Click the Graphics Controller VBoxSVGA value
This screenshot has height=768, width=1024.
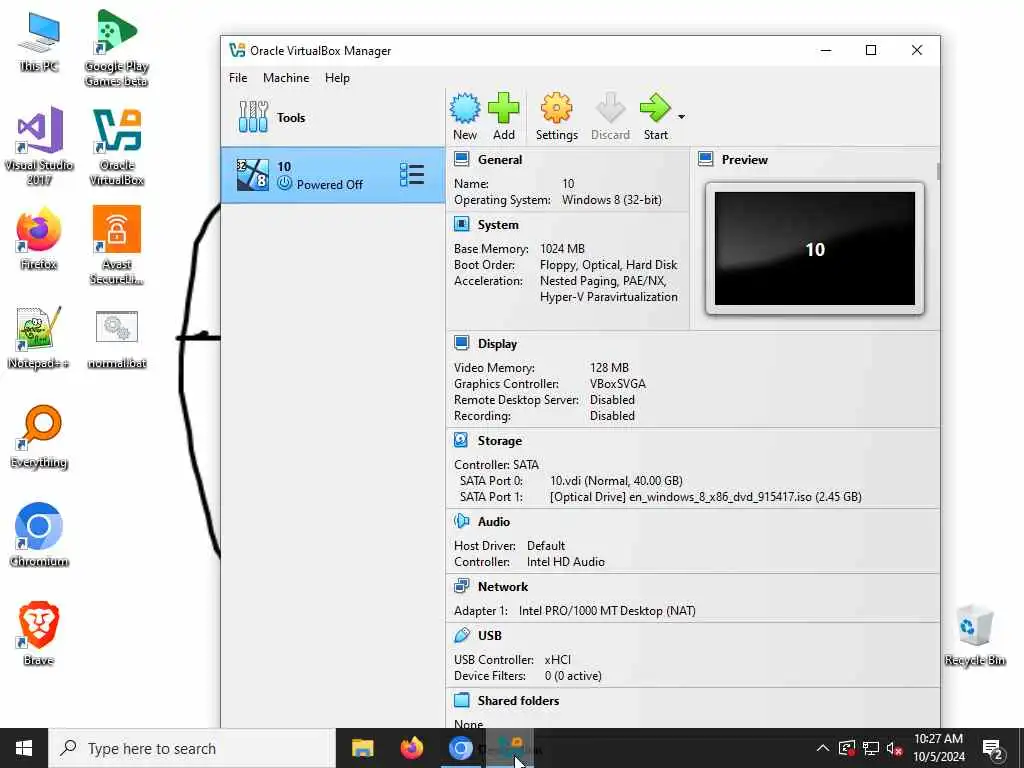click(618, 384)
